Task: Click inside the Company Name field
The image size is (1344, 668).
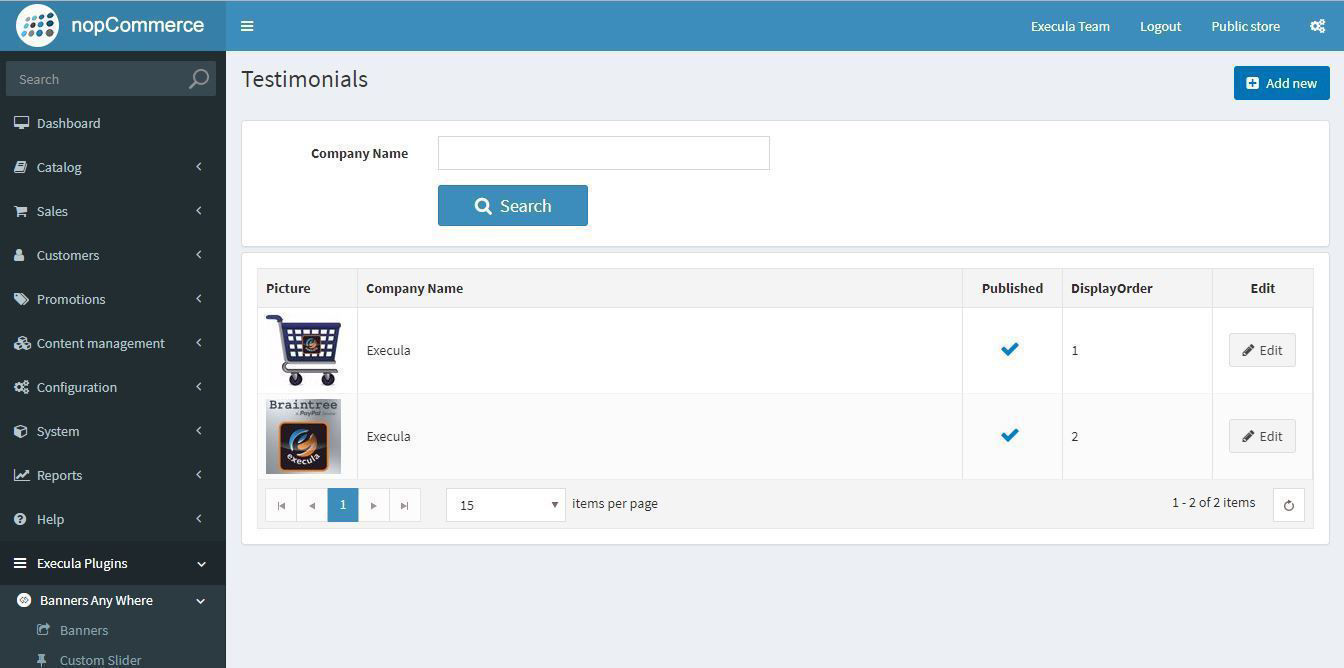Action: point(603,152)
